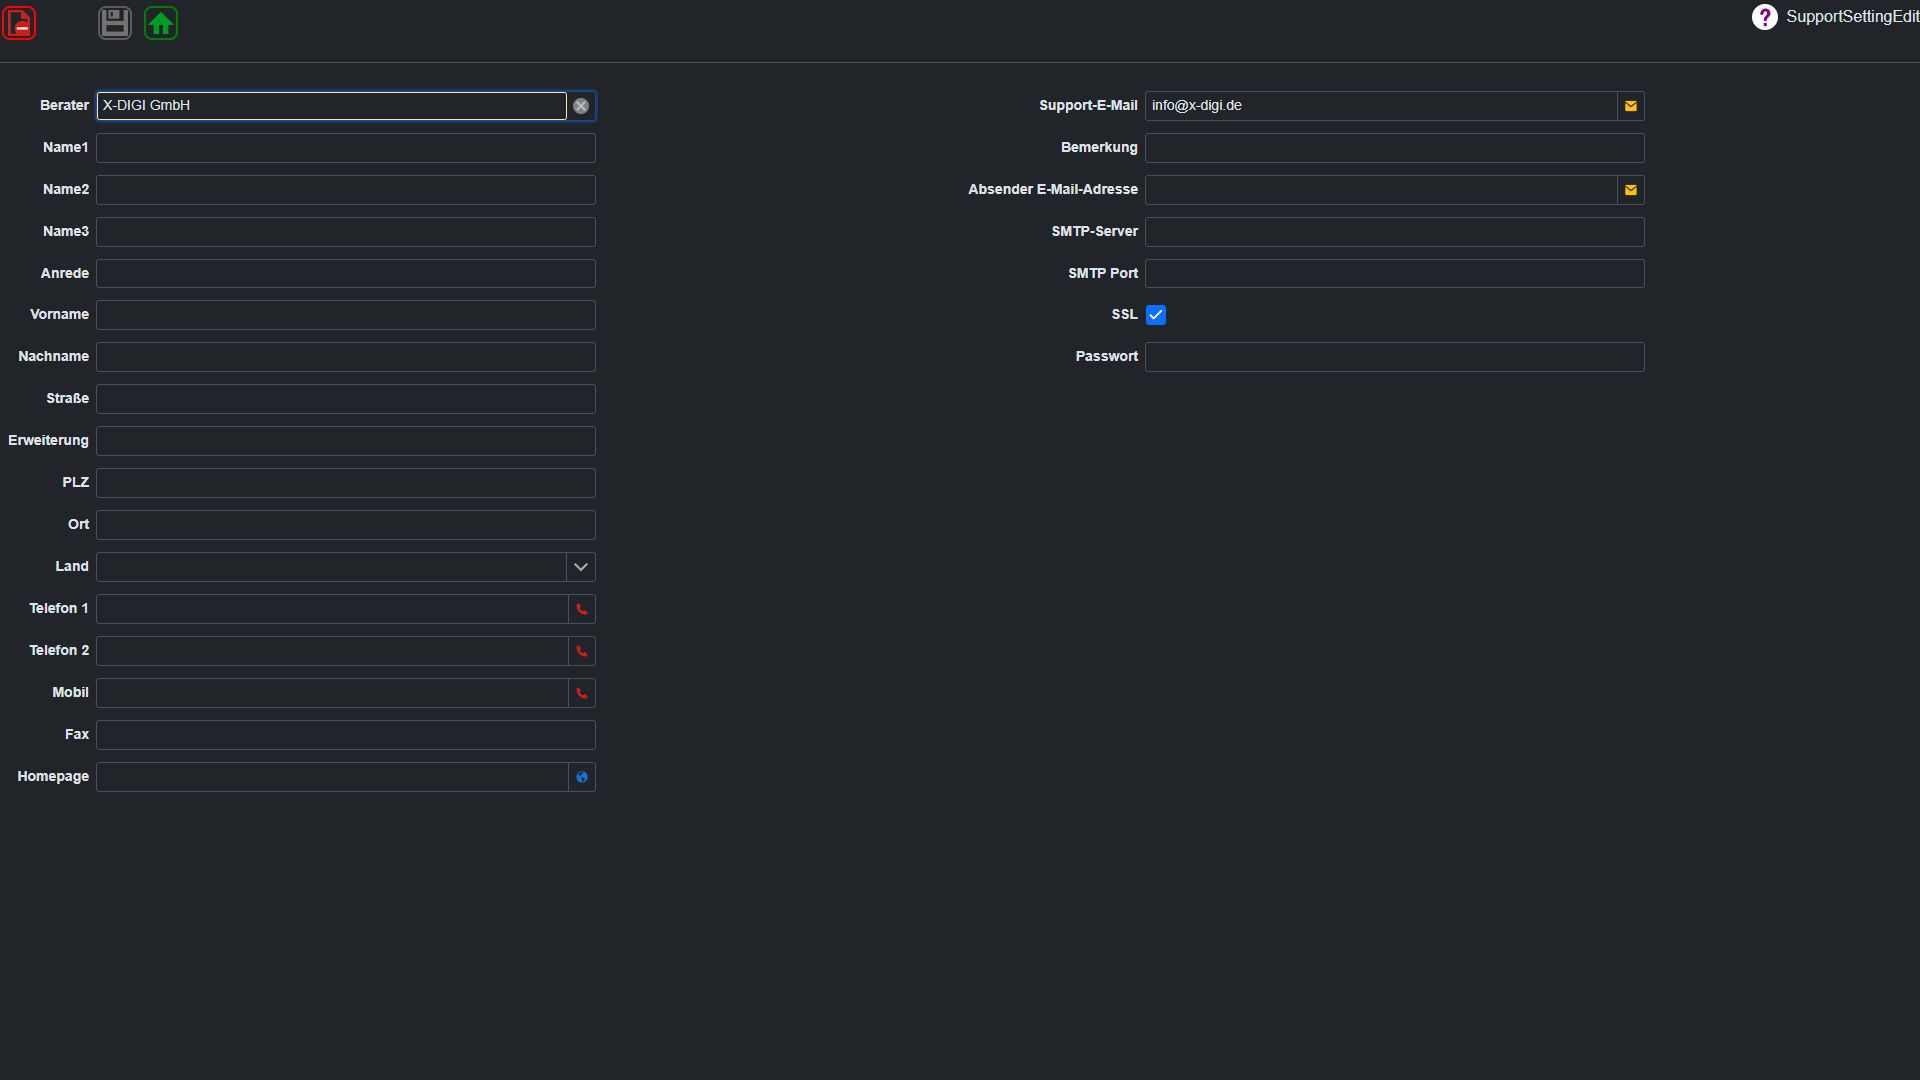Open the Homepage globe link icon

click(x=582, y=777)
